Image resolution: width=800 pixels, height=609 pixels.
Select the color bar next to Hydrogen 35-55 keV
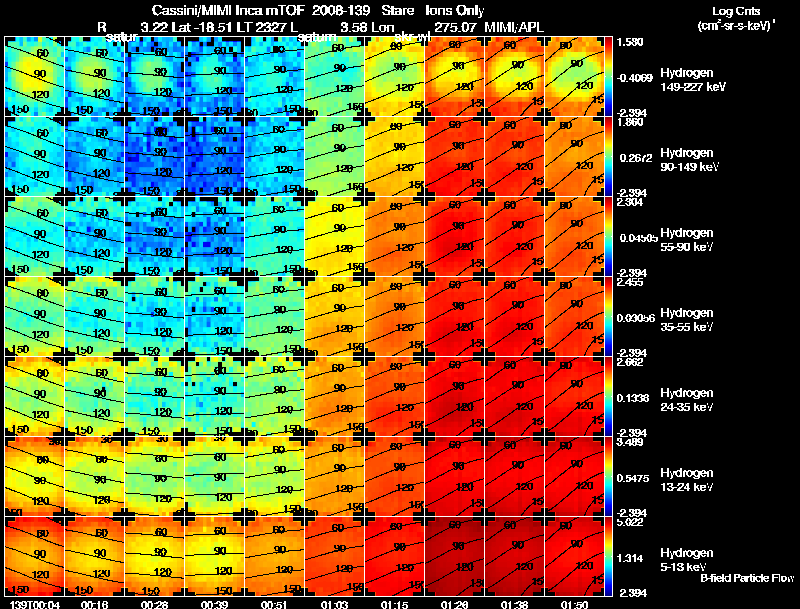(608, 317)
